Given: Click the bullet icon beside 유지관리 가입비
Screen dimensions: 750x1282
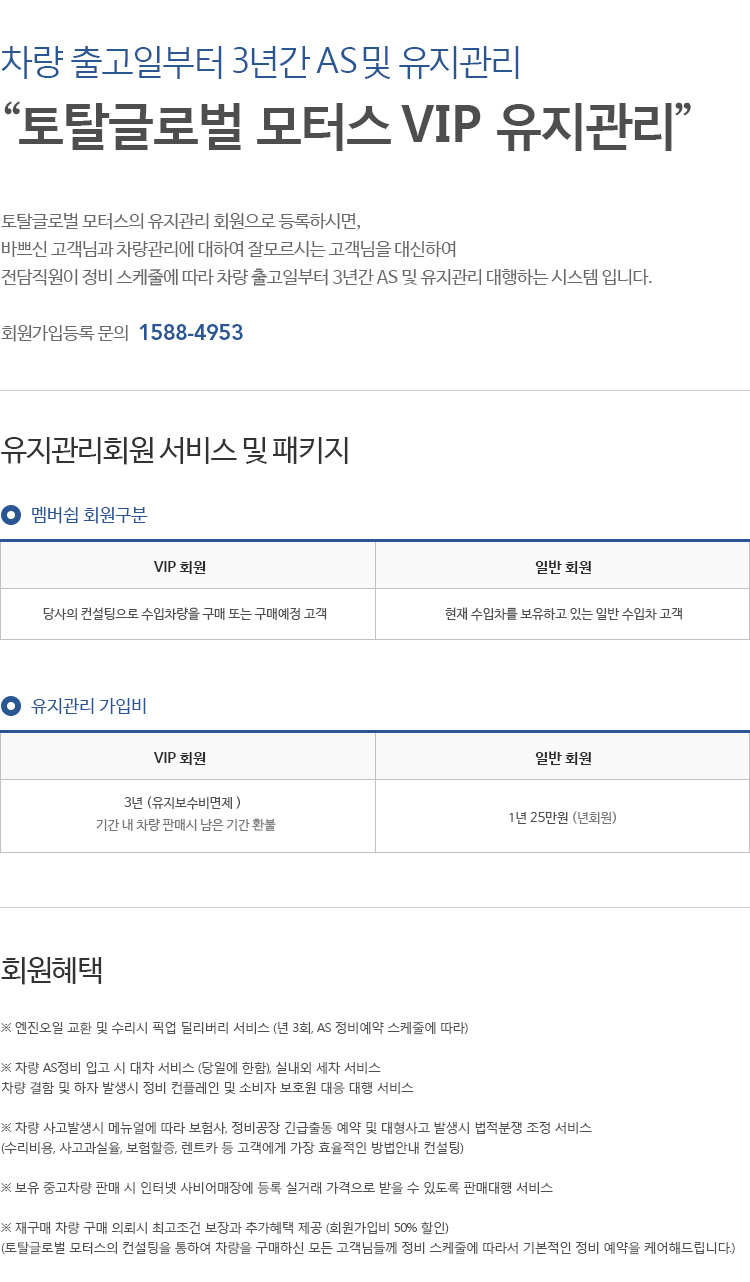Looking at the screenshot, I should [x=11, y=707].
